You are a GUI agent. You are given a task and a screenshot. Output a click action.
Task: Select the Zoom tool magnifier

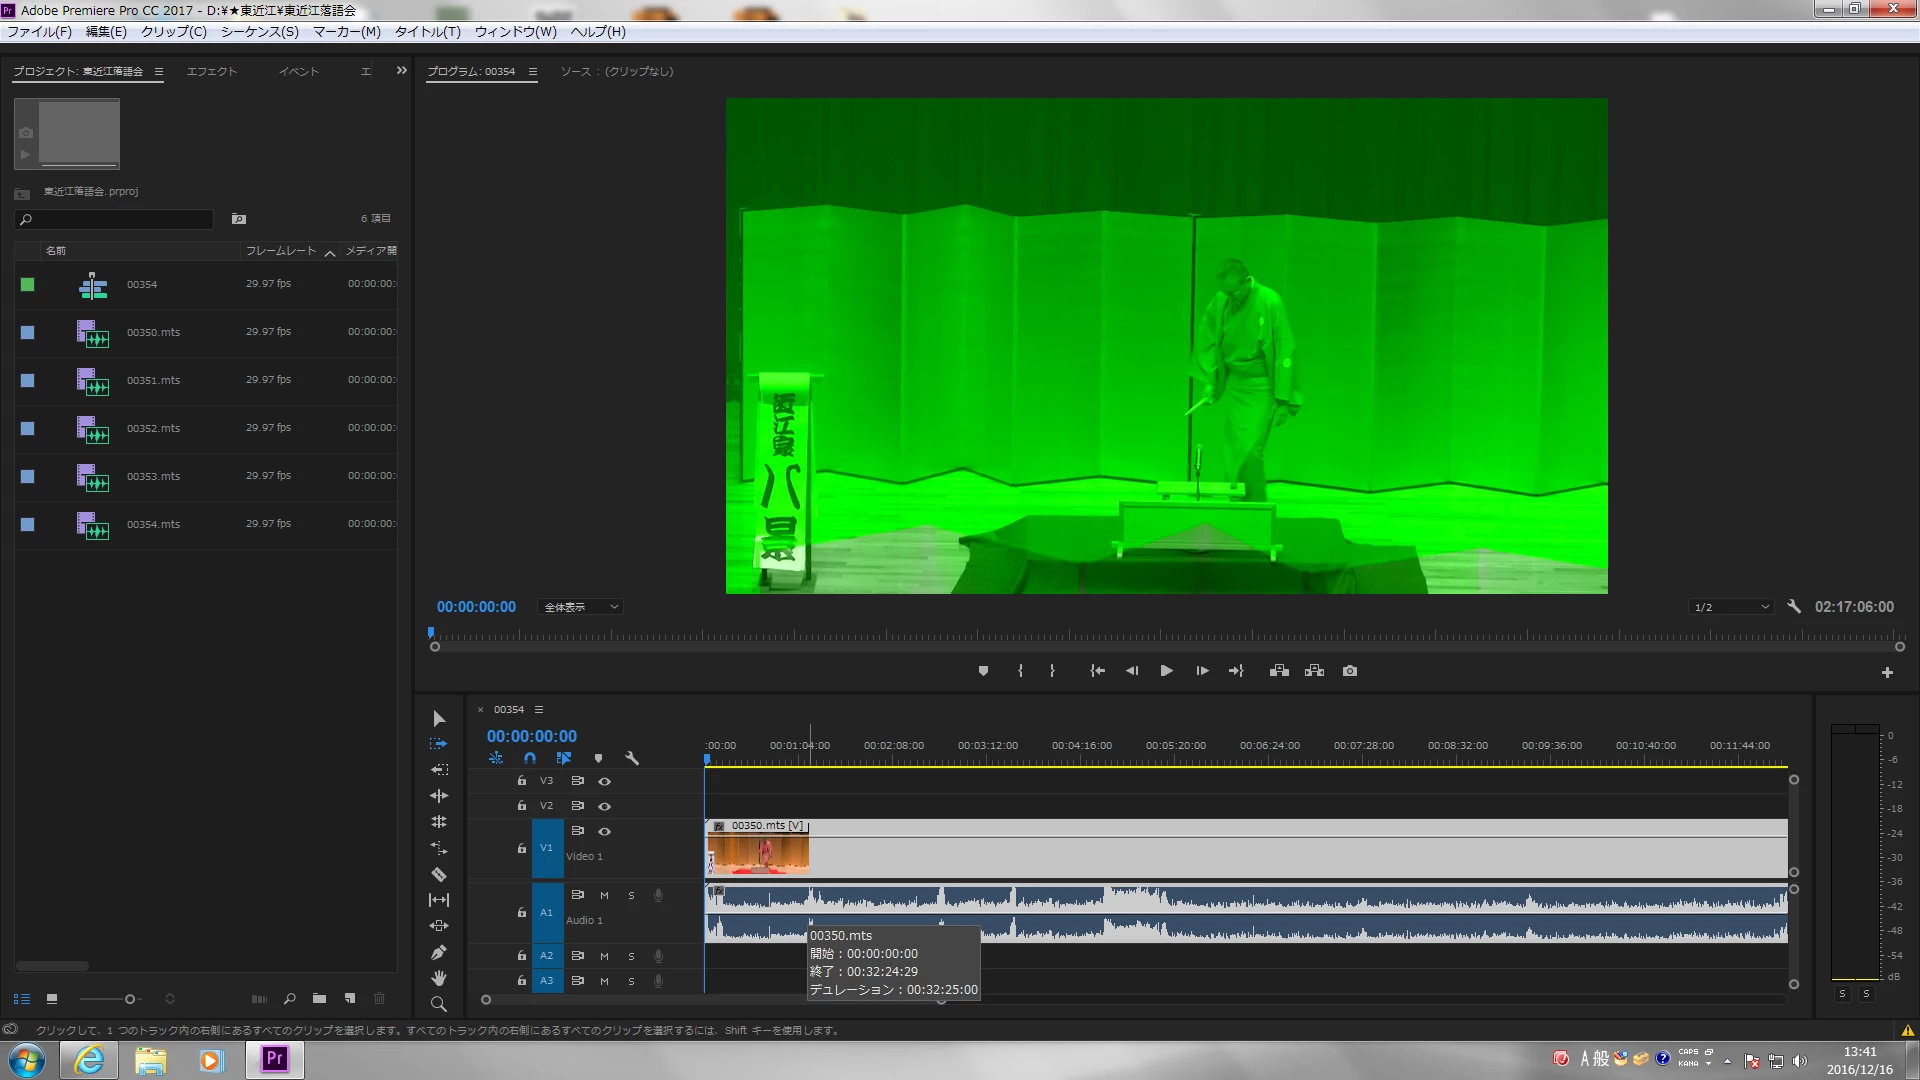pyautogui.click(x=438, y=1004)
